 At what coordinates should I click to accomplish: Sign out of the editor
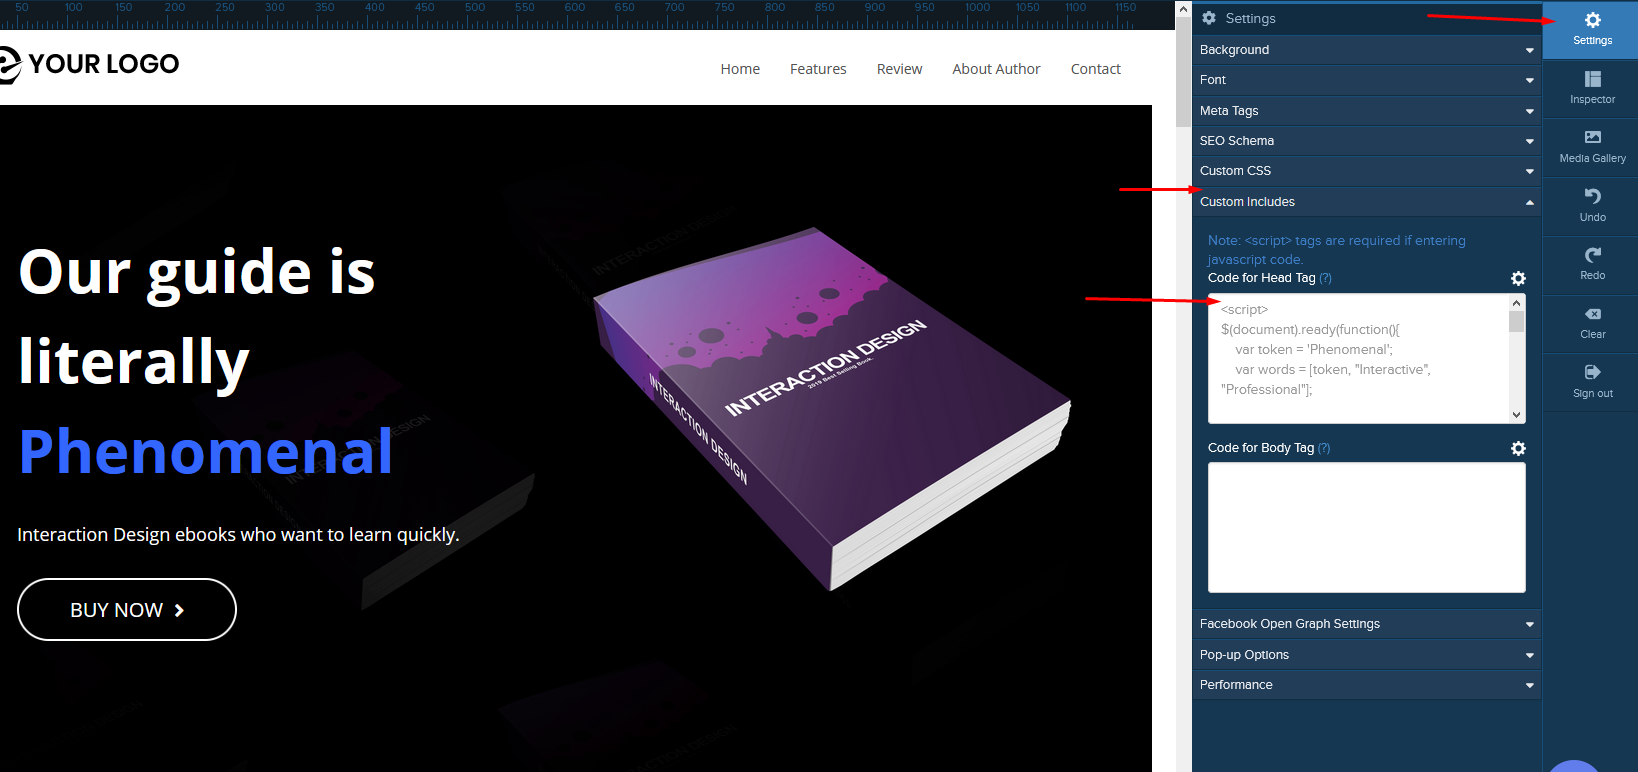point(1592,381)
